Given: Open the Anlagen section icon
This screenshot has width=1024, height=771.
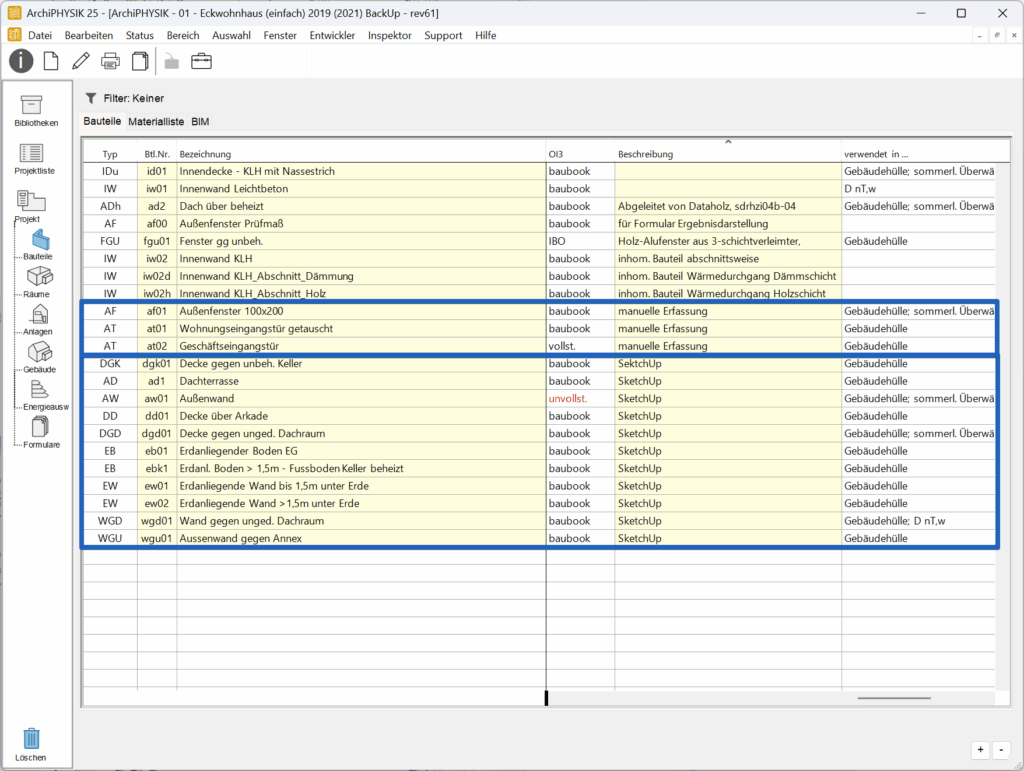Looking at the screenshot, I should click(40, 315).
